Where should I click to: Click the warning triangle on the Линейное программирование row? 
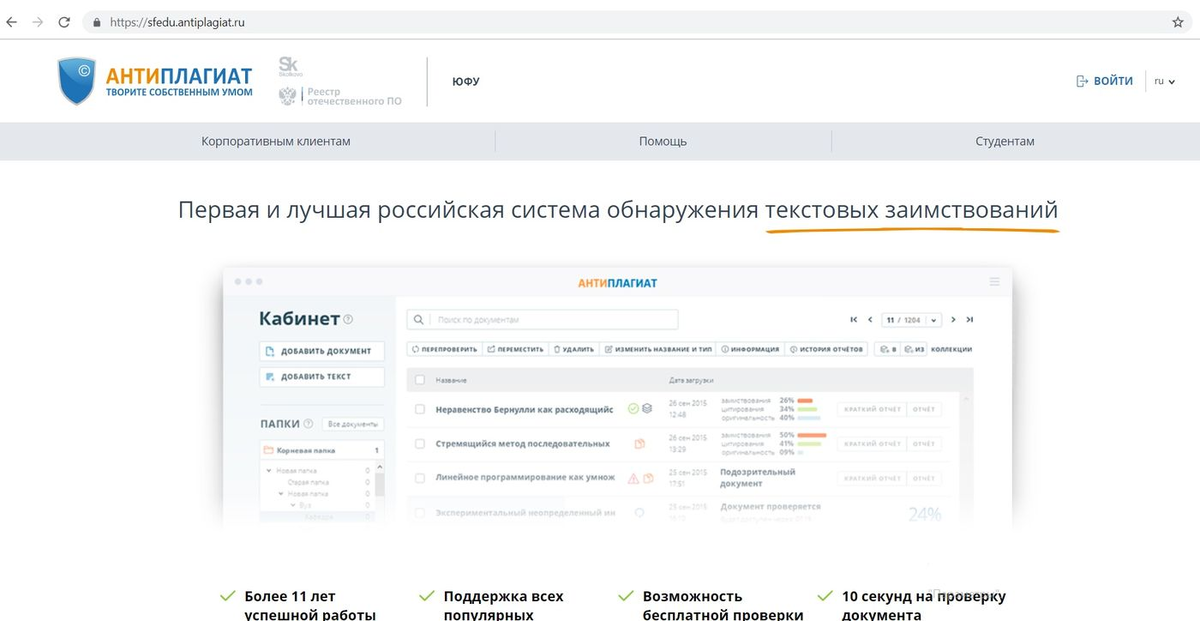tap(633, 478)
